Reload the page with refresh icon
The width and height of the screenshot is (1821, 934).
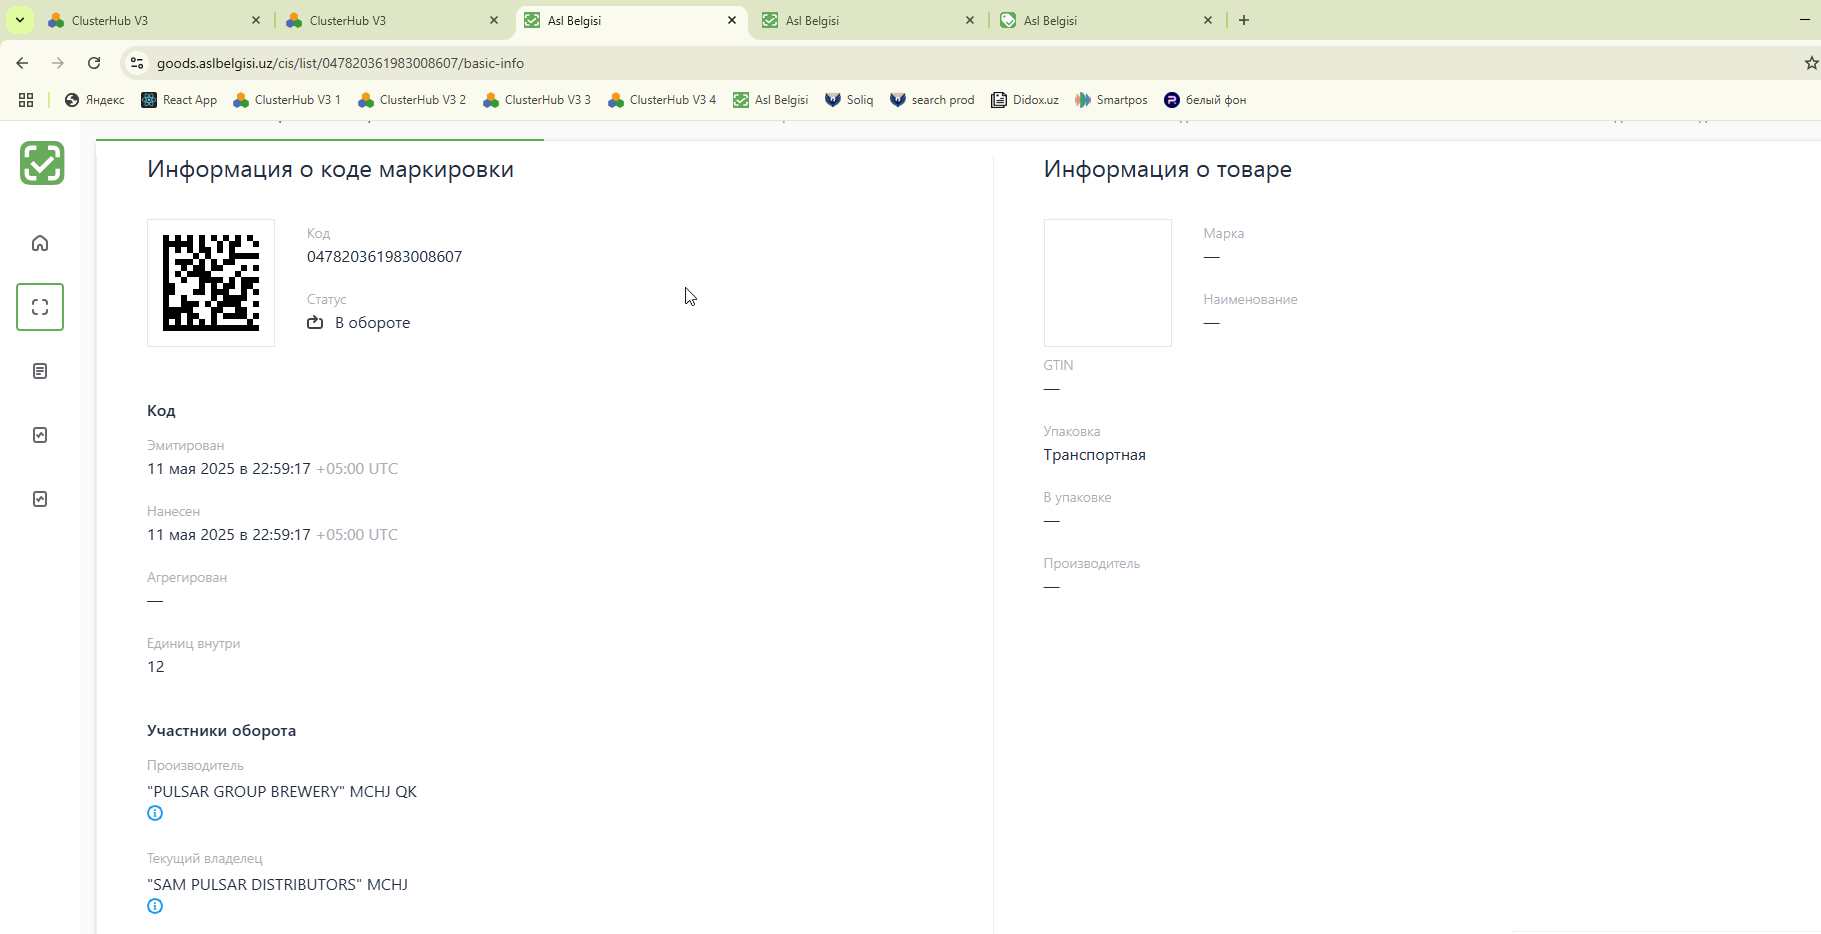[x=94, y=63]
